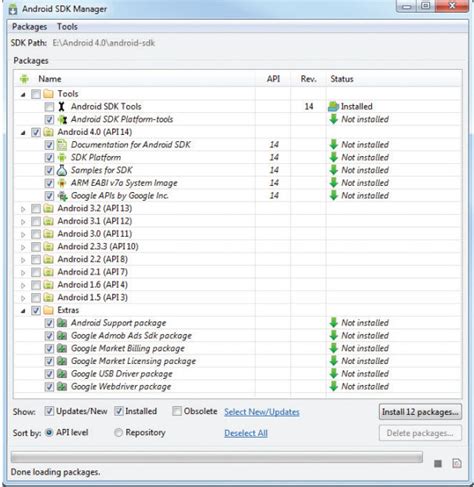Expand the Android 3.2 (API 13) group
Screen dimensions: 474x487
pos(23,209)
